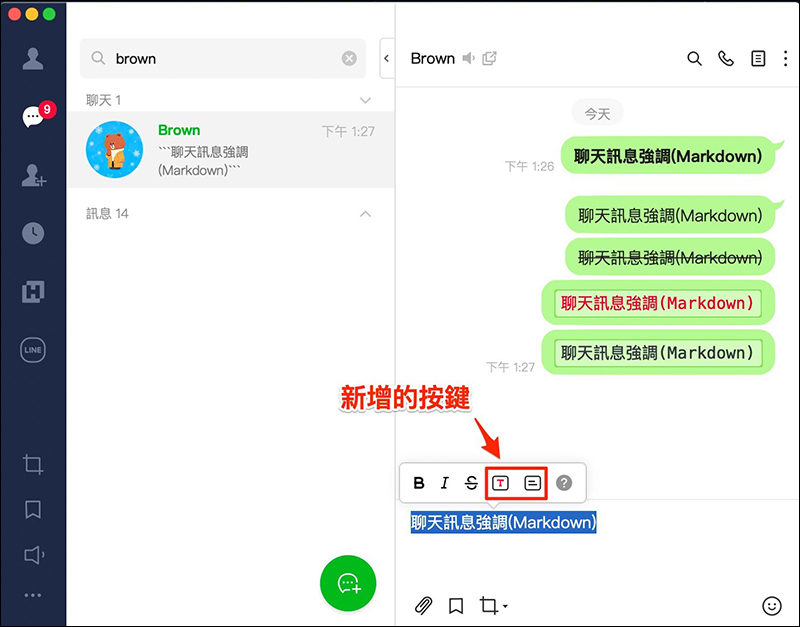Toggle mute next to Brown chat title
800x627 pixels.
click(x=468, y=59)
